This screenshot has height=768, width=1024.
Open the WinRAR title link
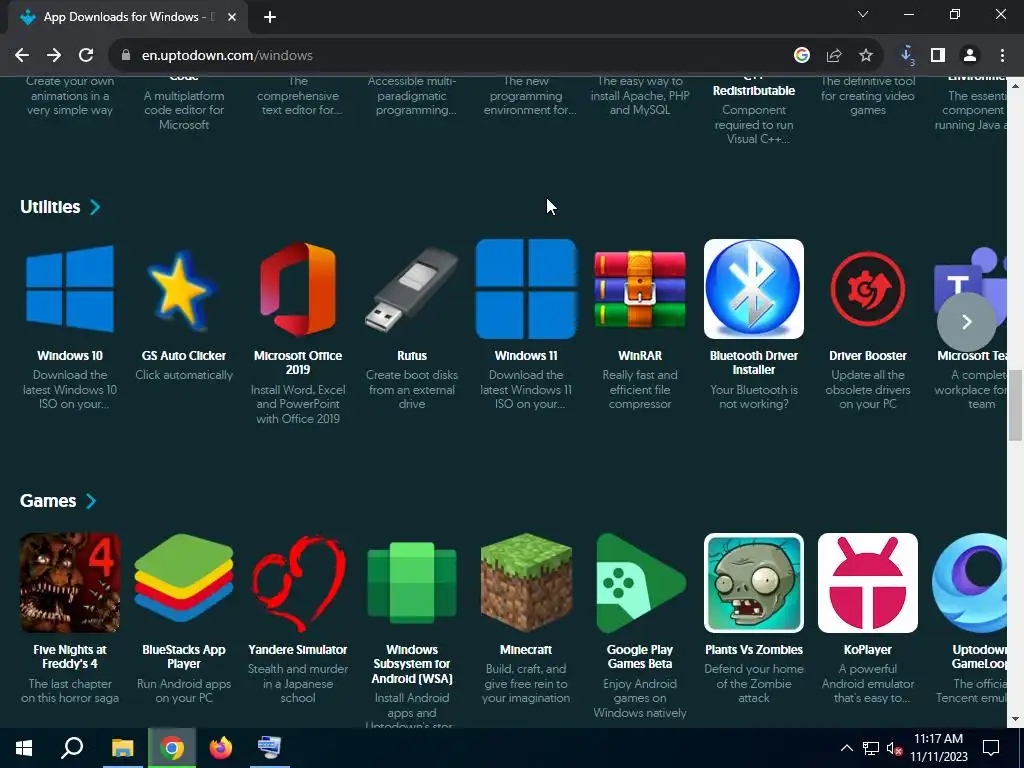[x=640, y=356]
